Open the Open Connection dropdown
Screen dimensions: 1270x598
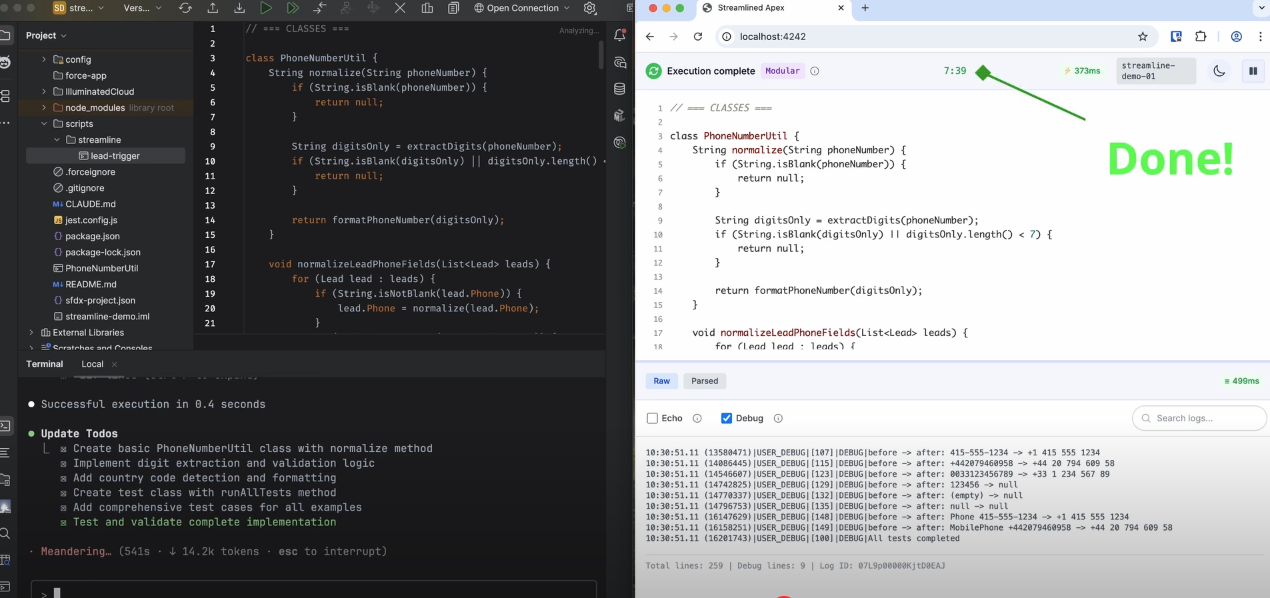pyautogui.click(x=521, y=8)
